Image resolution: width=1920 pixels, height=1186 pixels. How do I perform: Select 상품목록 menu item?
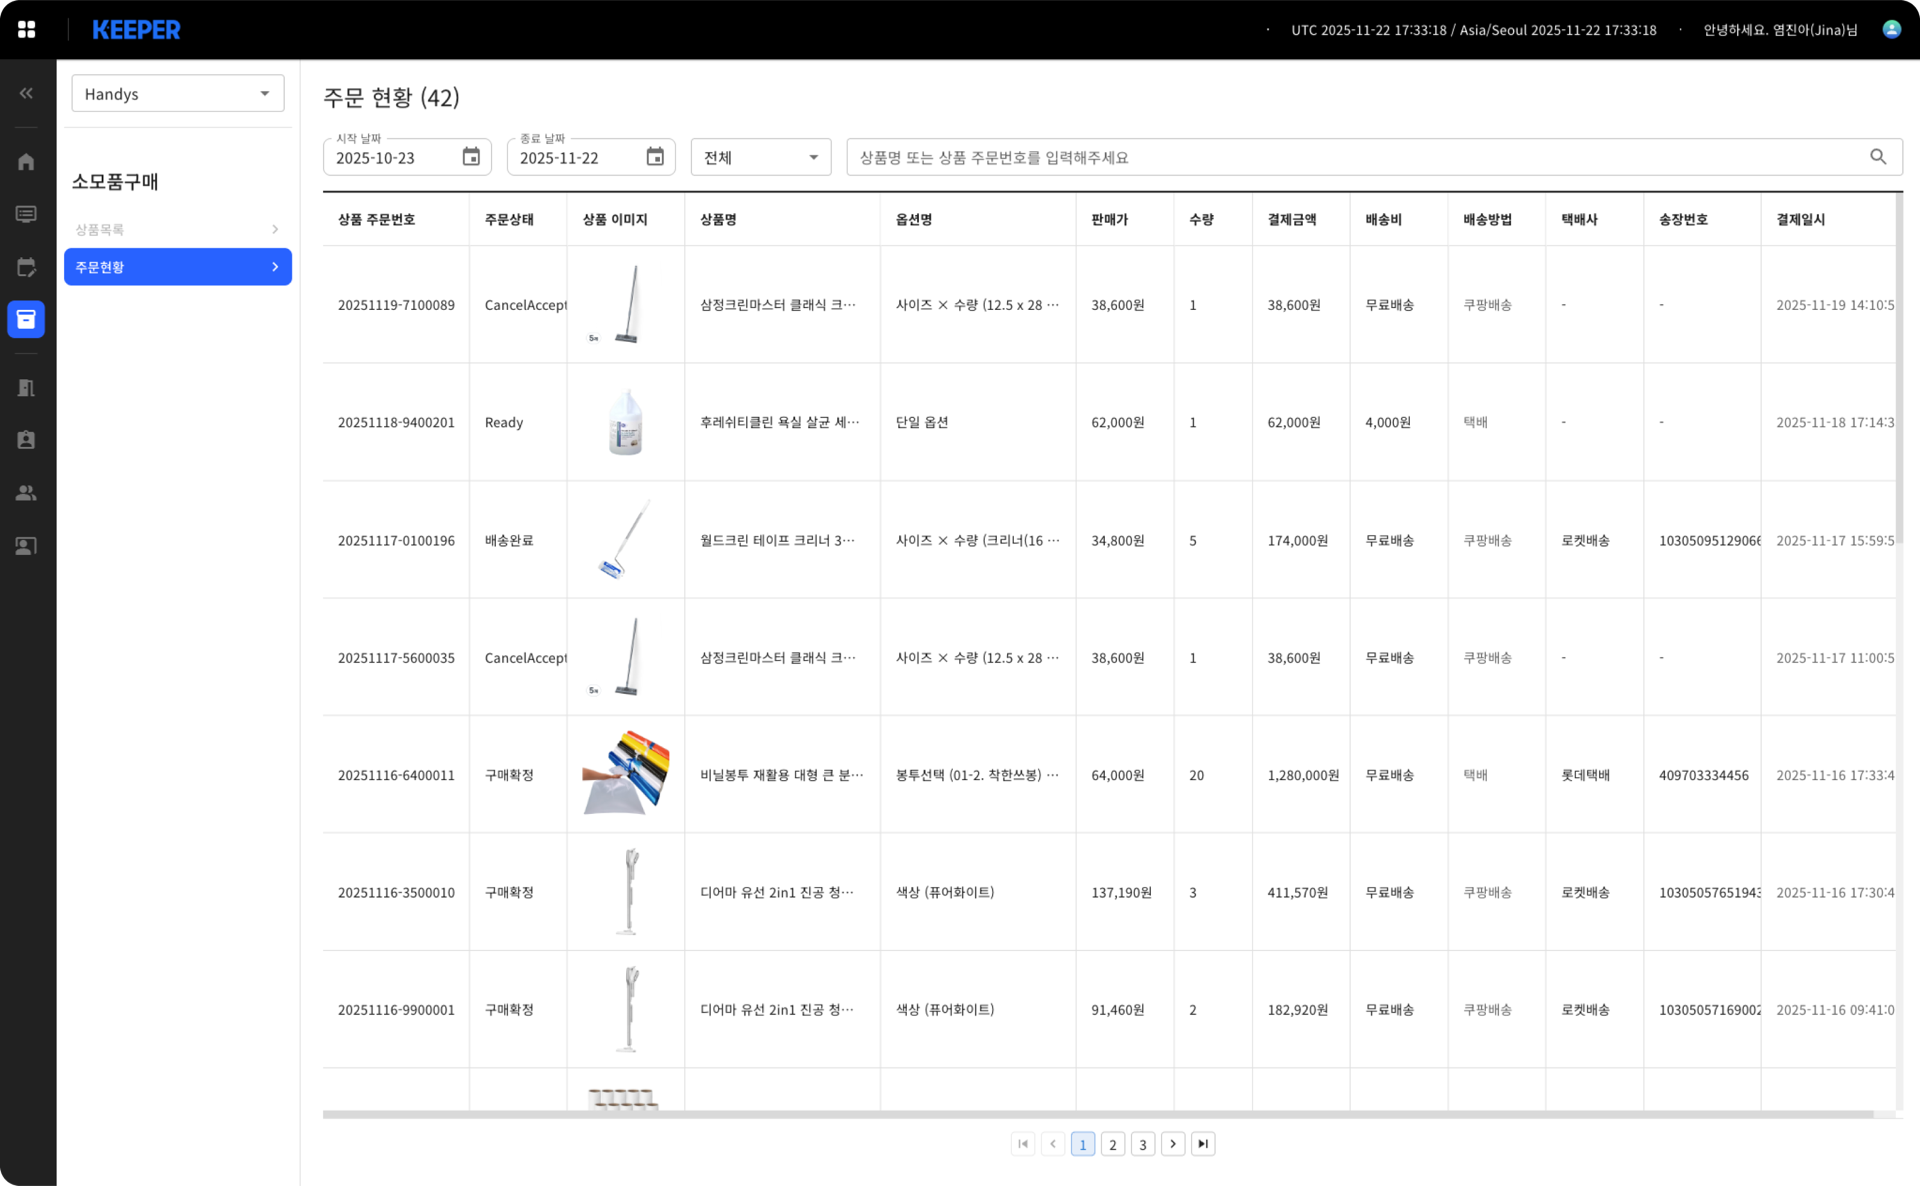pyautogui.click(x=178, y=229)
